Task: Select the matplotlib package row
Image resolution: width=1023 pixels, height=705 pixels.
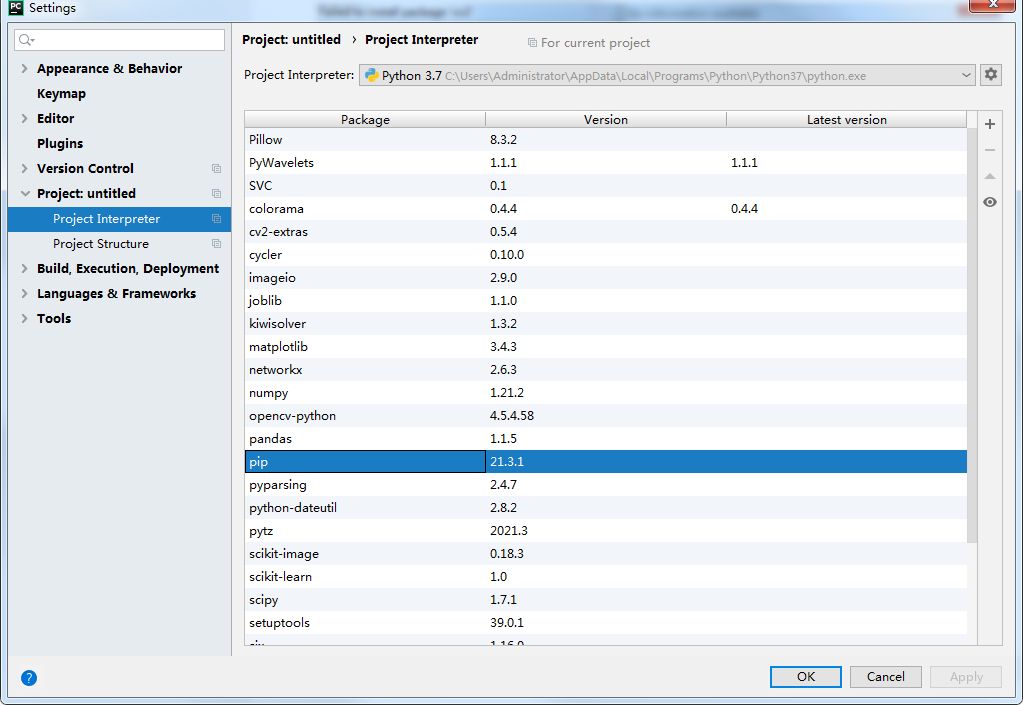Action: (606, 346)
